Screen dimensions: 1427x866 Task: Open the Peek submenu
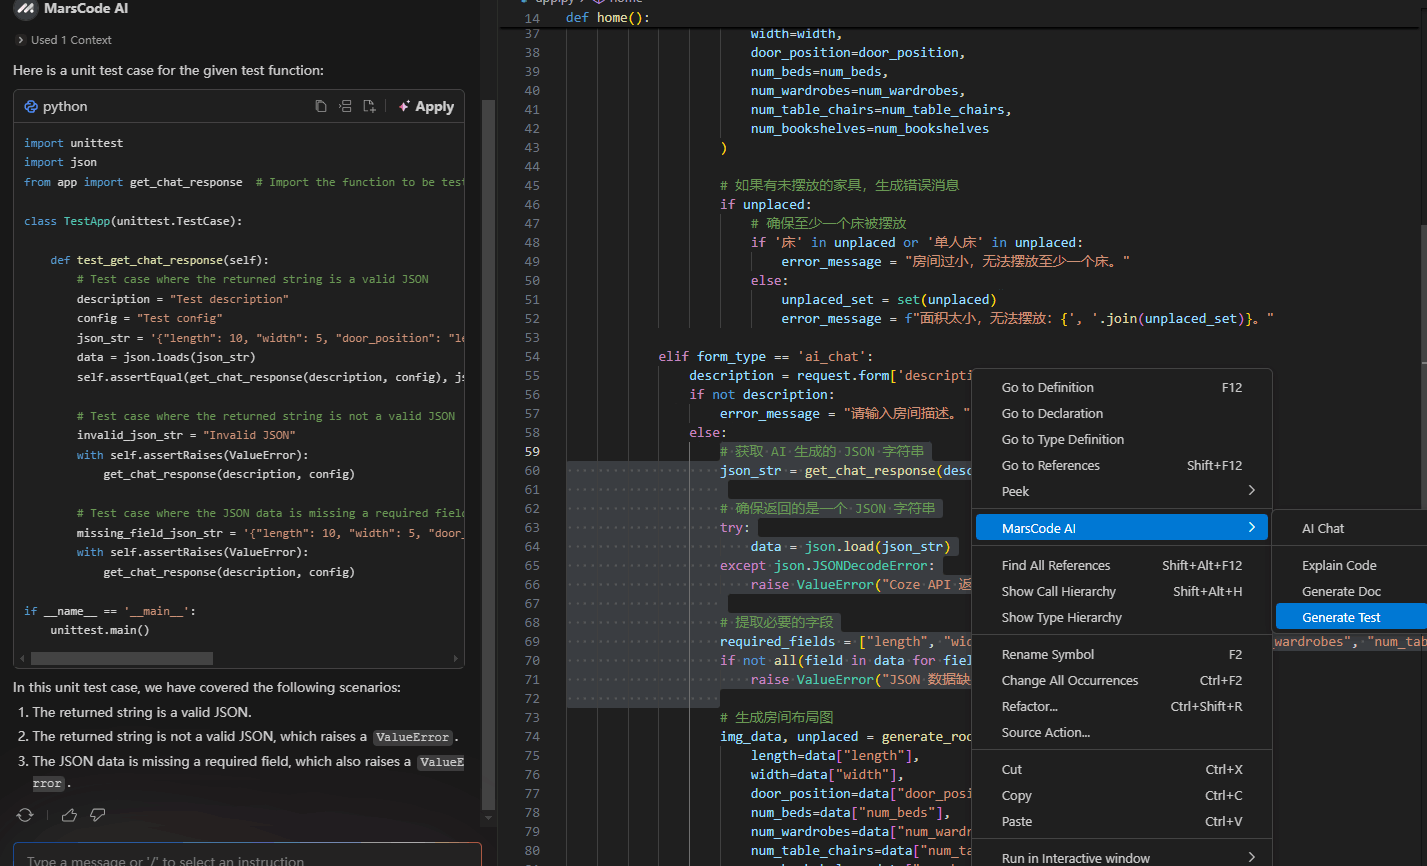click(1122, 491)
